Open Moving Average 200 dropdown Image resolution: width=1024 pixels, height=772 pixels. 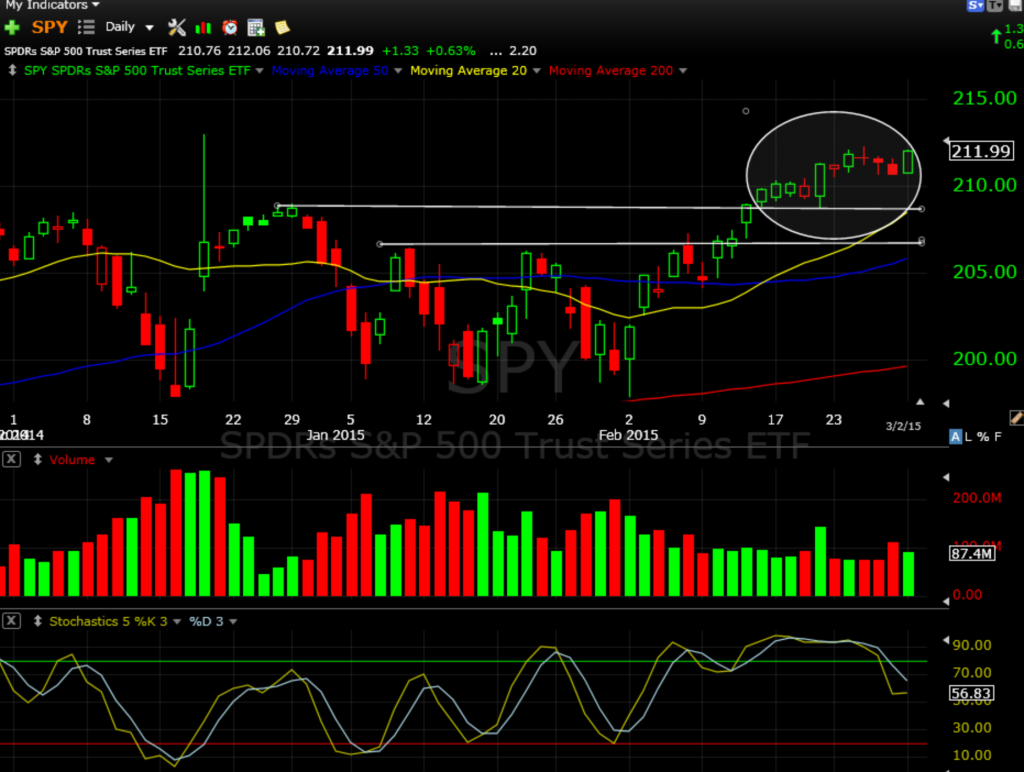tap(683, 71)
